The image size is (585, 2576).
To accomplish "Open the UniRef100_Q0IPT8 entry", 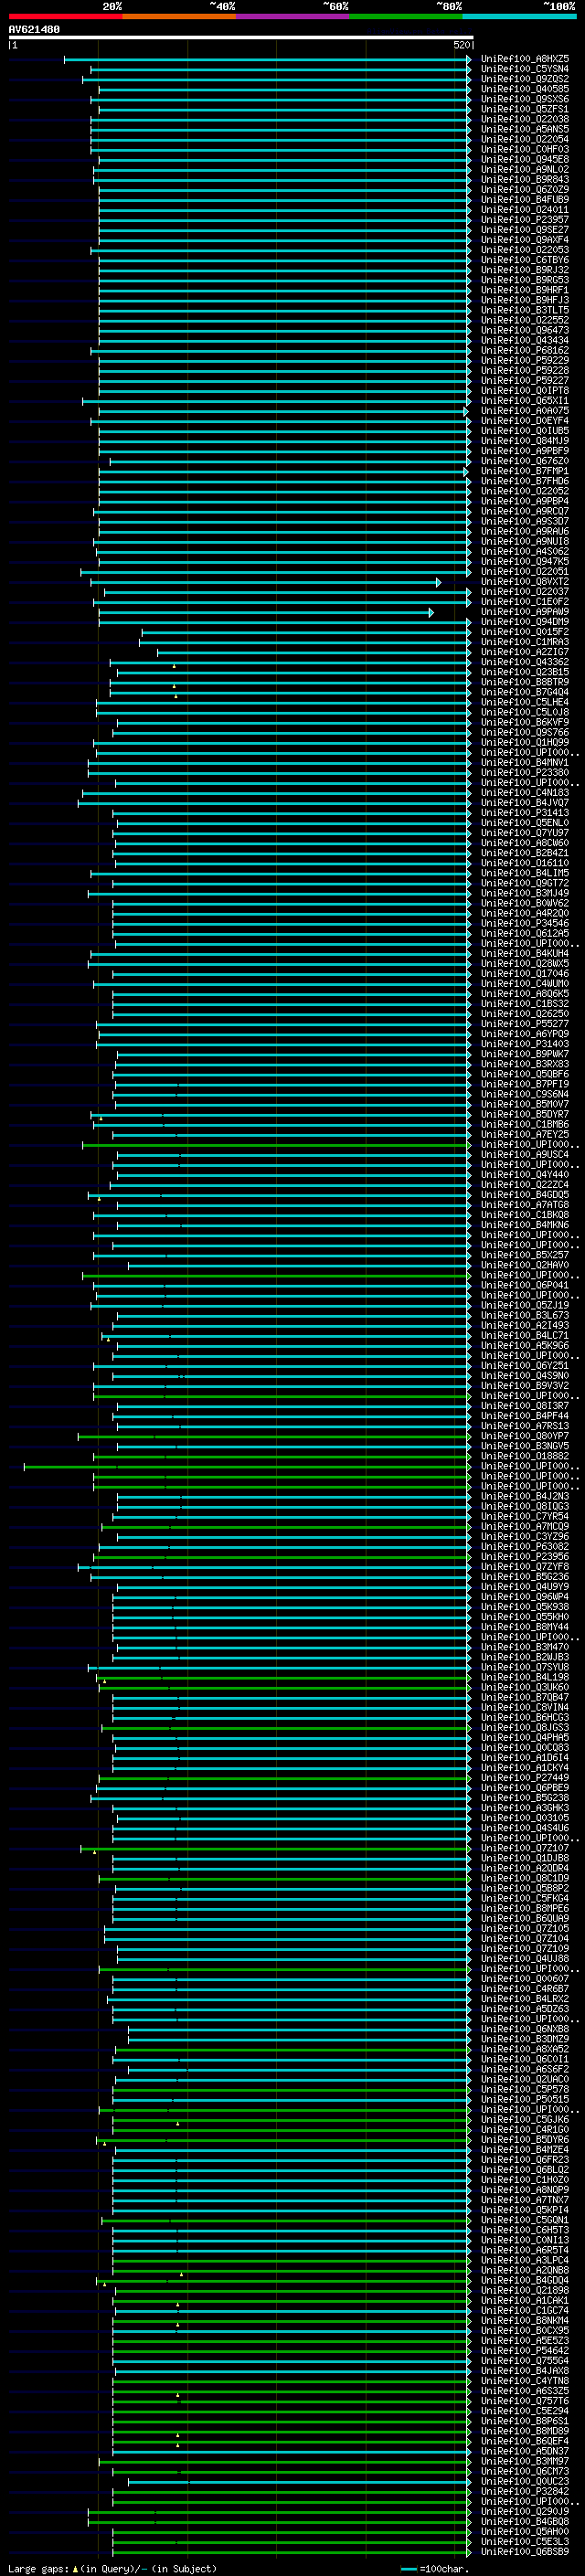I will click(x=525, y=390).
